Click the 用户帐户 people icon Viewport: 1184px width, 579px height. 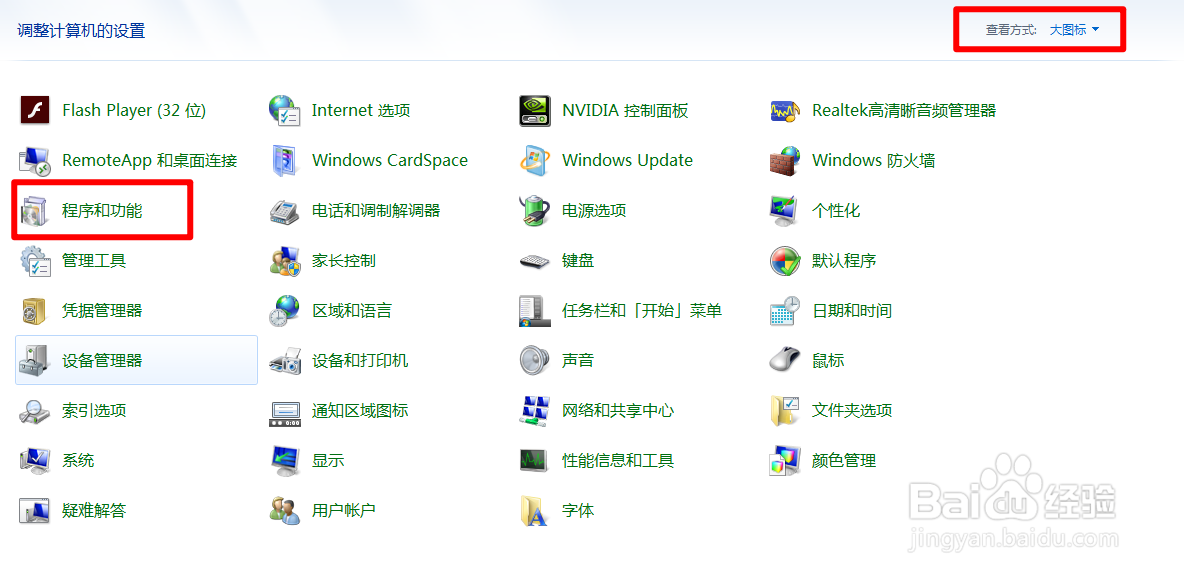[285, 510]
